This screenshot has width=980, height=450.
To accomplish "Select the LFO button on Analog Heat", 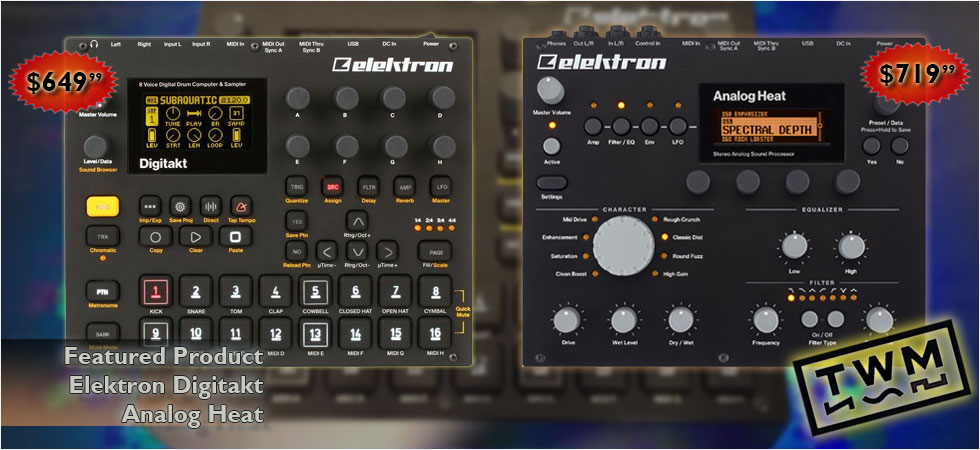I will point(677,127).
